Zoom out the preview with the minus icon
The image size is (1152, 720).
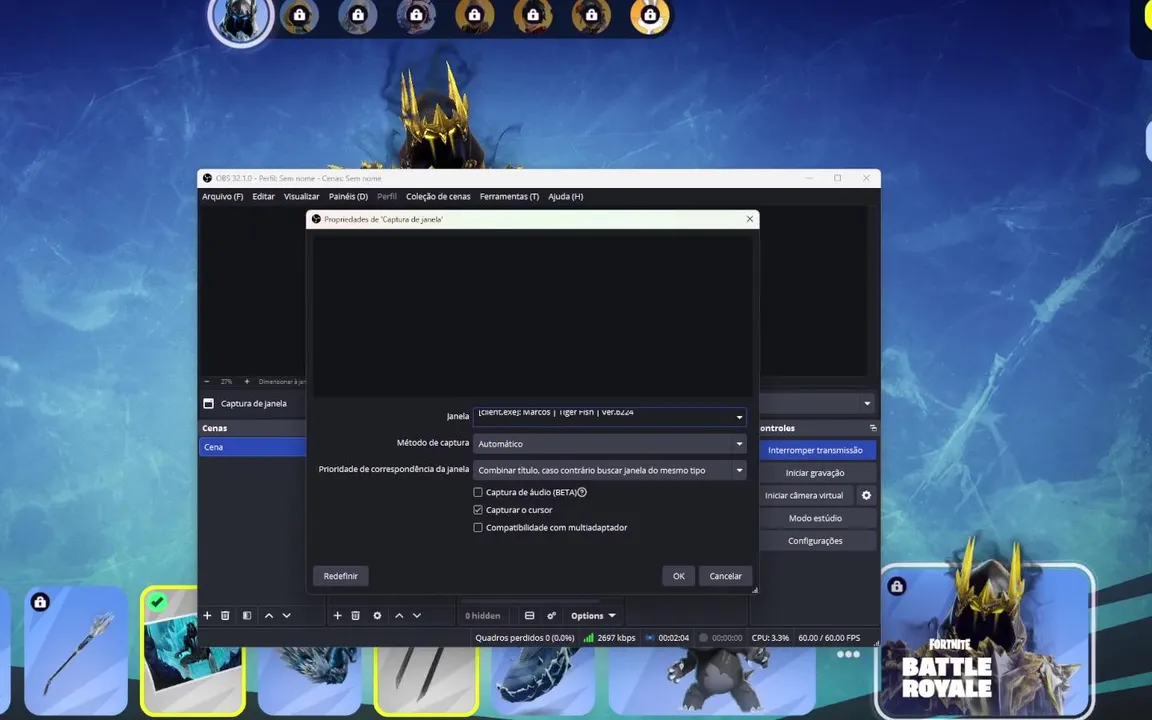(x=206, y=381)
